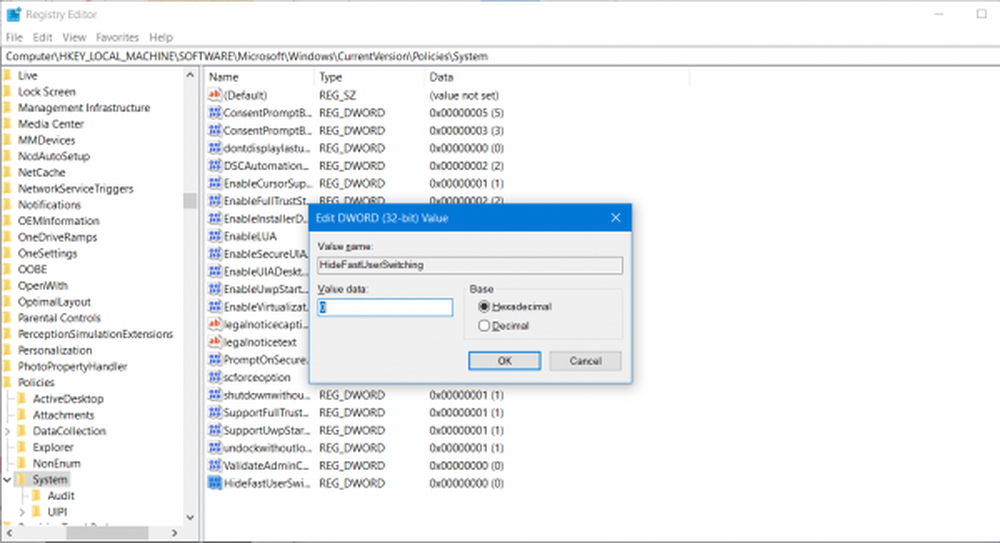Click the DWORD icon of EnableLUA
The height and width of the screenshot is (543, 1000).
click(214, 236)
